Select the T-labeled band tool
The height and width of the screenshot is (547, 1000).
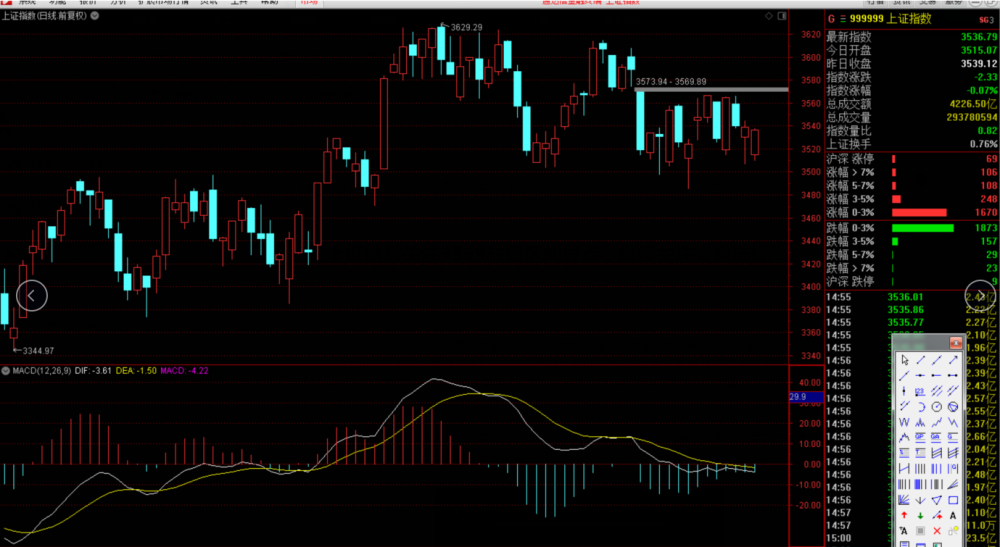point(920,453)
